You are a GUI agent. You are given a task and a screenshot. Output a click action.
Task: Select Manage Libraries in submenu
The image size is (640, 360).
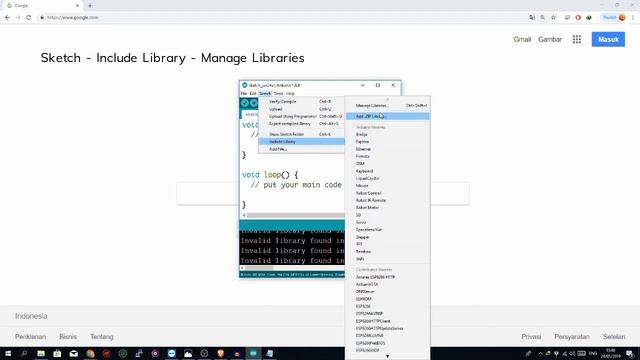click(x=387, y=105)
